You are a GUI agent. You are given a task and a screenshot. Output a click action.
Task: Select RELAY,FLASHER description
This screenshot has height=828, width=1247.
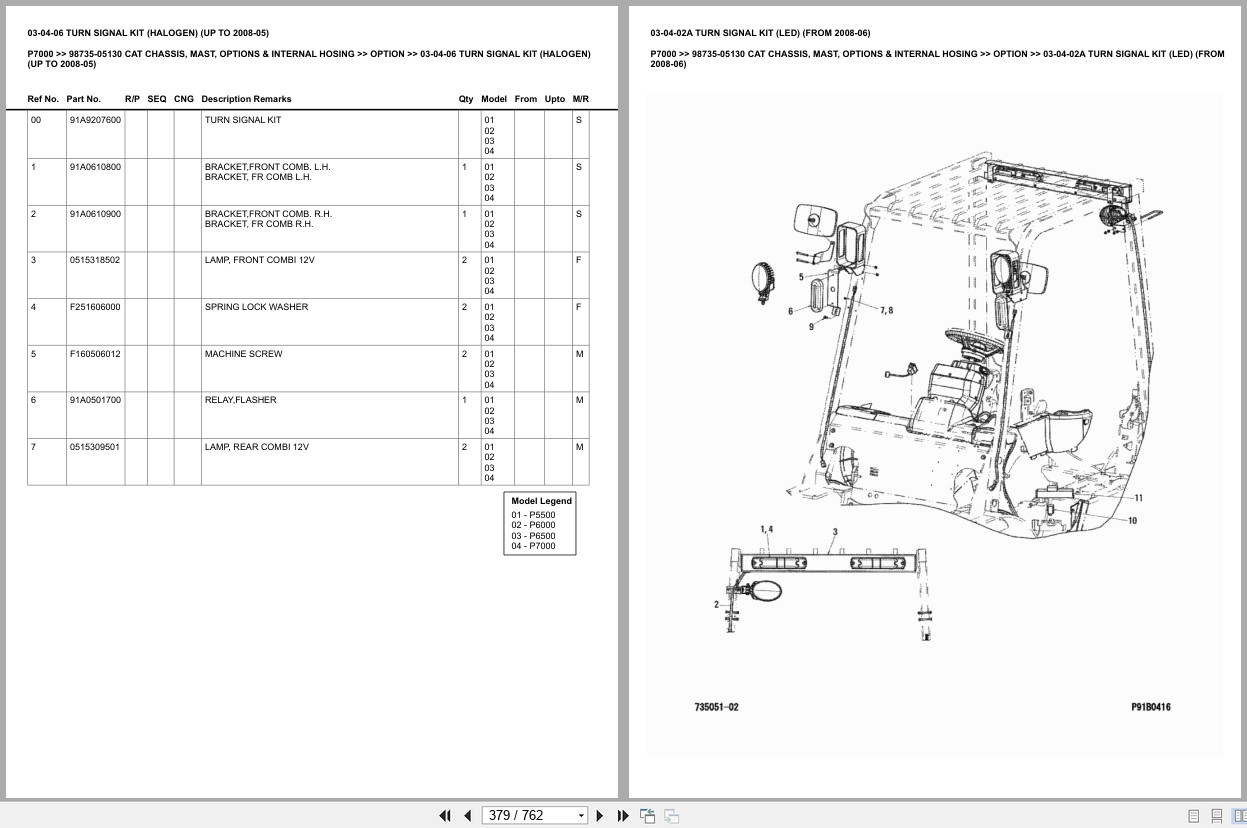(240, 400)
